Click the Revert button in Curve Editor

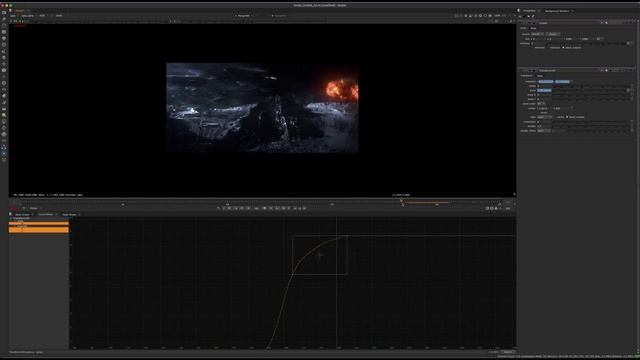(x=508, y=352)
